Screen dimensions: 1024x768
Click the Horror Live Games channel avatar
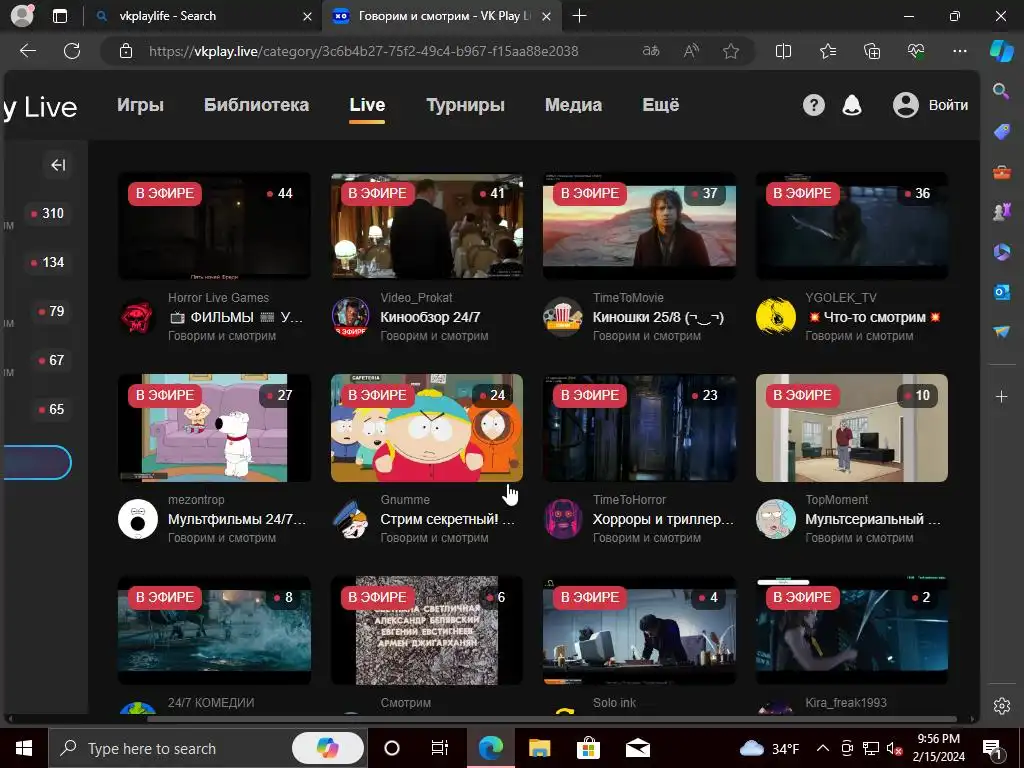point(138,317)
